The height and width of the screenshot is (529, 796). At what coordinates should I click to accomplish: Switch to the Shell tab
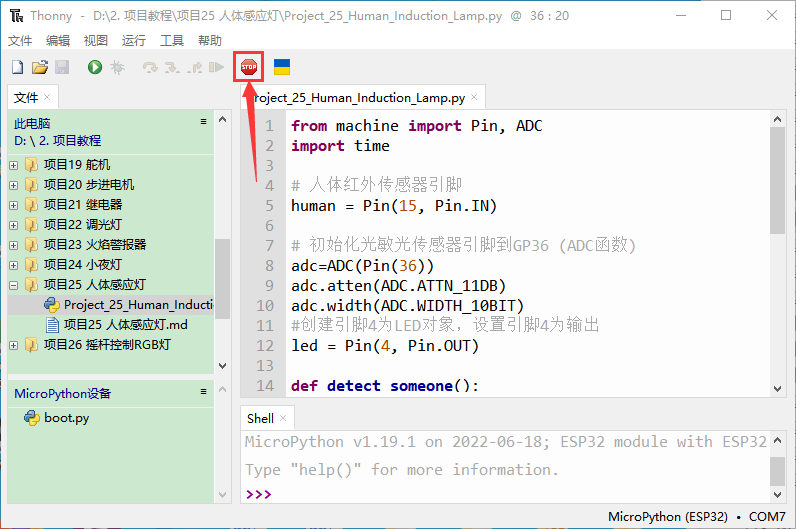(x=260, y=418)
